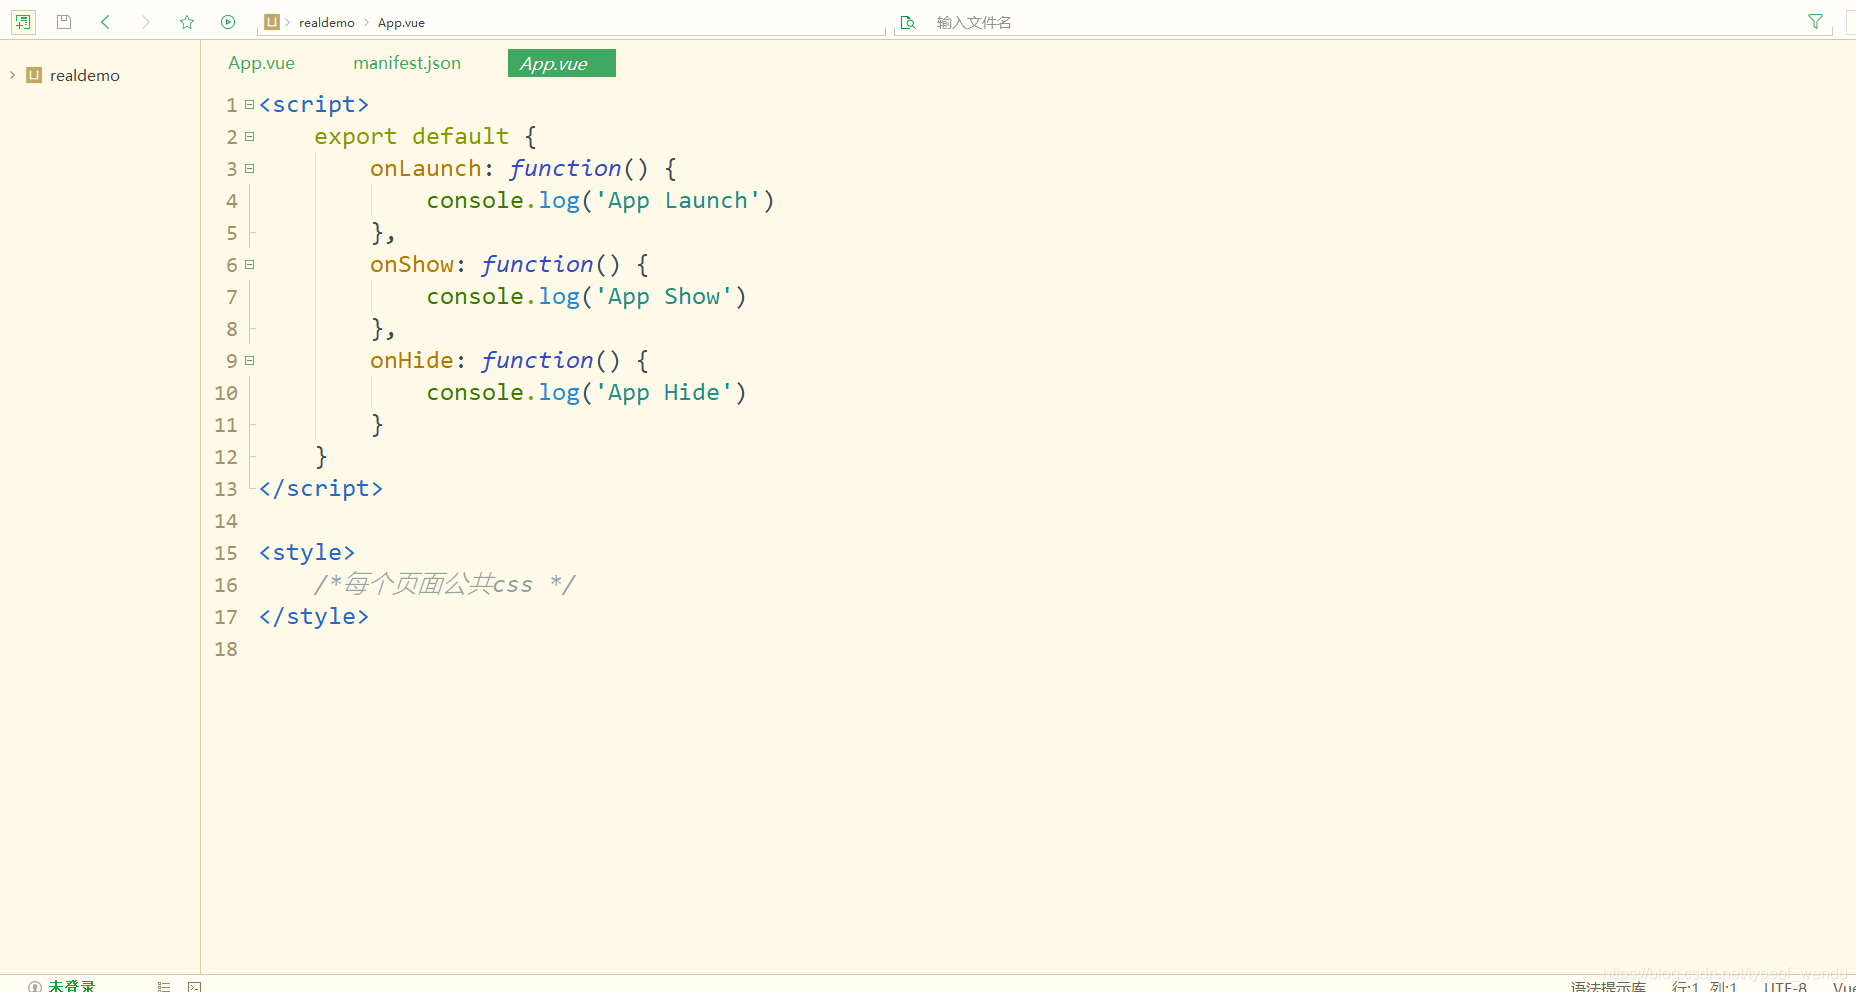Click the save file icon
Viewport: 1856px width, 992px height.
click(64, 22)
